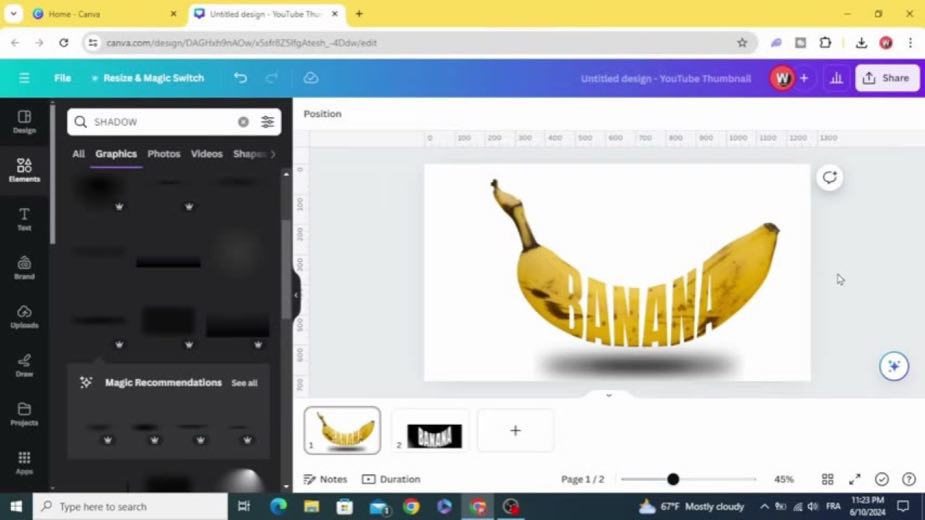The height and width of the screenshot is (520, 925).
Task: Click the design title Untitled design
Action: click(665, 79)
